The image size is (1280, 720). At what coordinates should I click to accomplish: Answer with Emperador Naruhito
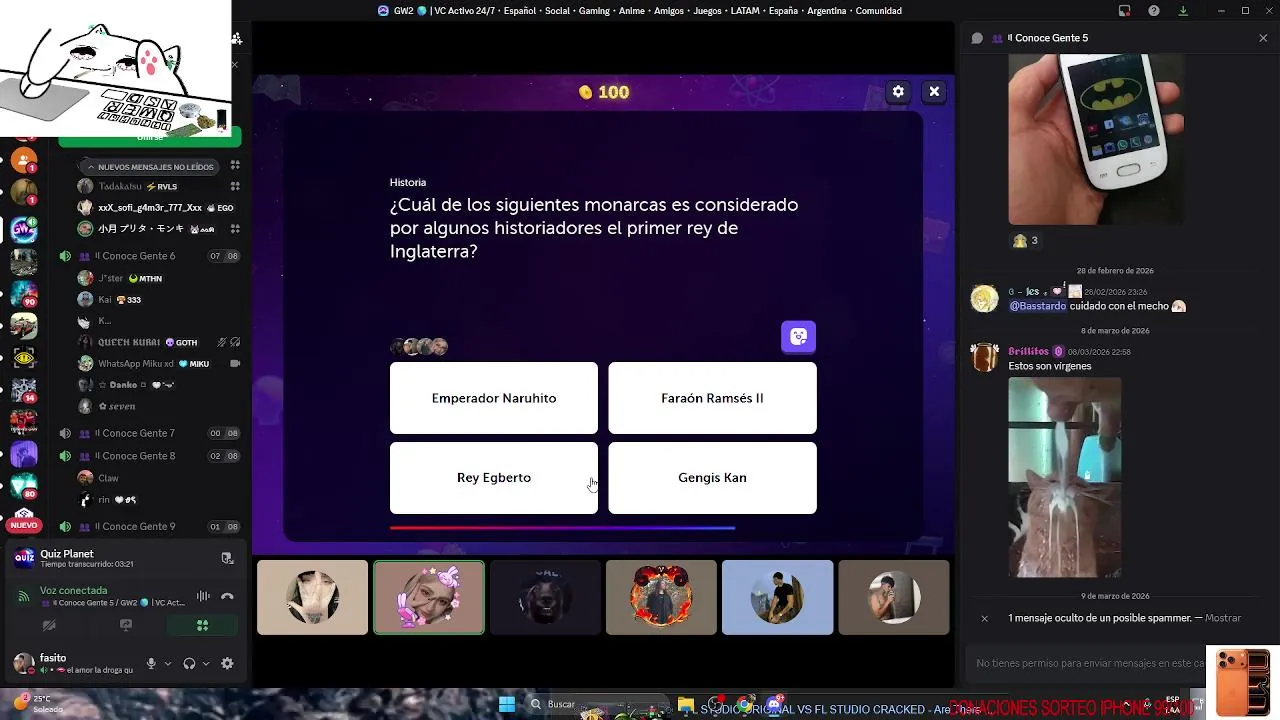(x=494, y=398)
